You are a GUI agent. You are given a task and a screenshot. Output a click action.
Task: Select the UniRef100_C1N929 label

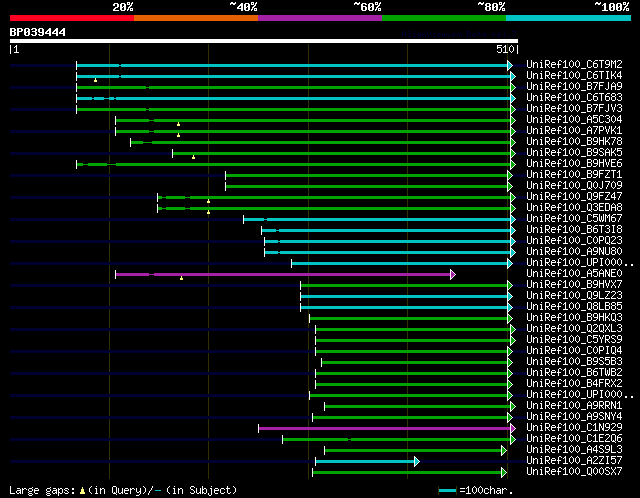pos(574,428)
